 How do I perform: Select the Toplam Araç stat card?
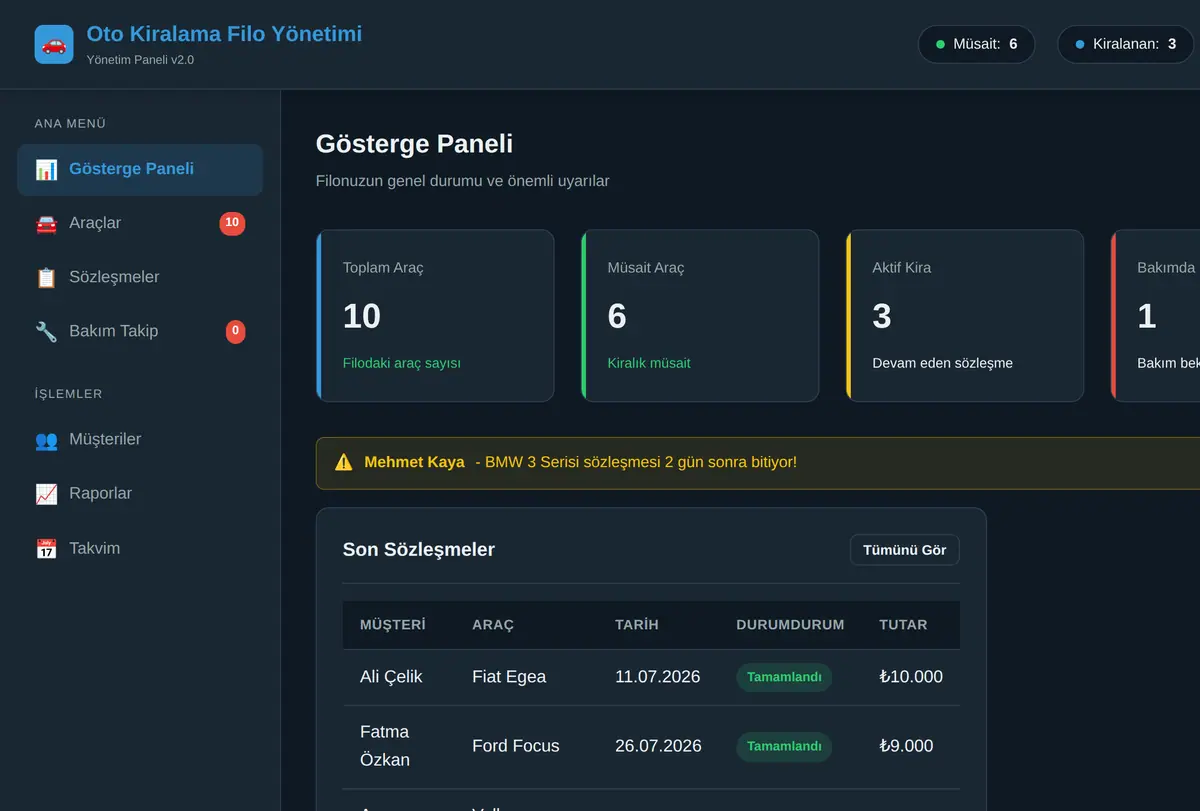point(435,316)
